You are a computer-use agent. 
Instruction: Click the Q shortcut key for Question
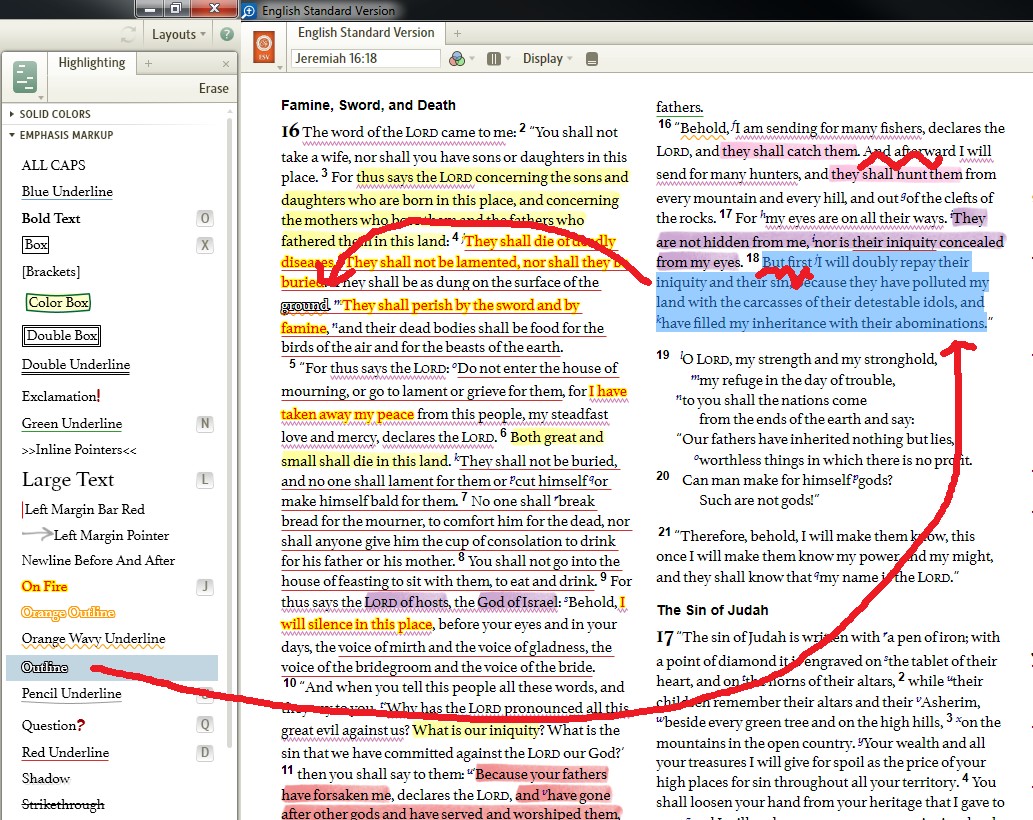(205, 725)
